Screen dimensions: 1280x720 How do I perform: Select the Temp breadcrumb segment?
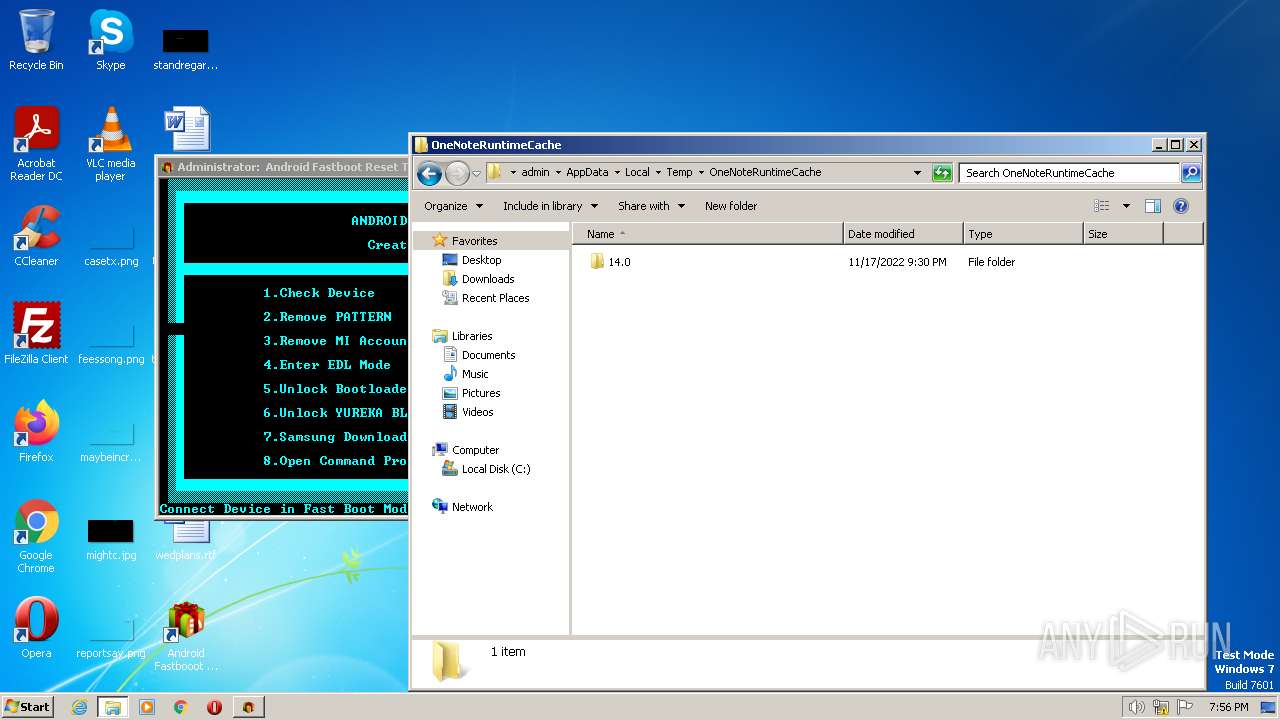[x=679, y=173]
